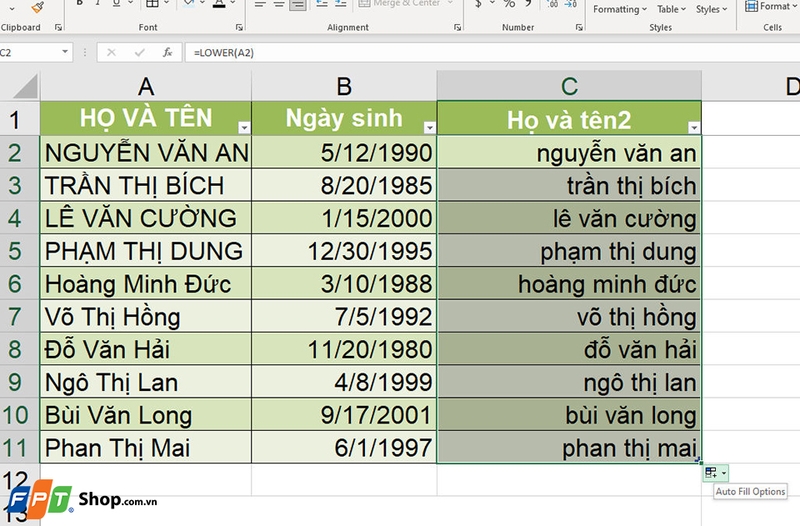Screen dimensions: 800x526
Task: Click the Ngày sinh header cell
Action: pos(344,118)
